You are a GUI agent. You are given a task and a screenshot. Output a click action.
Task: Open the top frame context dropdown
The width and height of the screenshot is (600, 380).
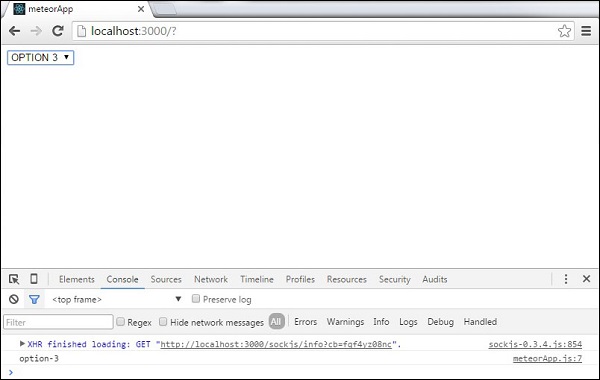click(x=117, y=299)
